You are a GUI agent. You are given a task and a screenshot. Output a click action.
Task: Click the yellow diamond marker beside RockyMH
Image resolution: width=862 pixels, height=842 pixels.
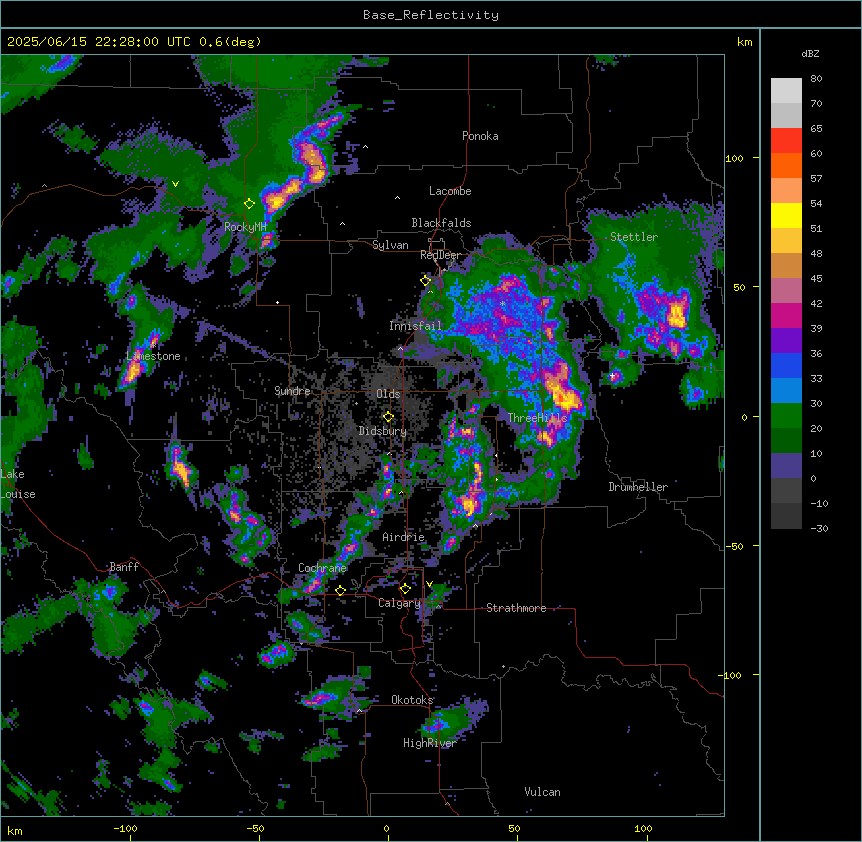point(249,204)
